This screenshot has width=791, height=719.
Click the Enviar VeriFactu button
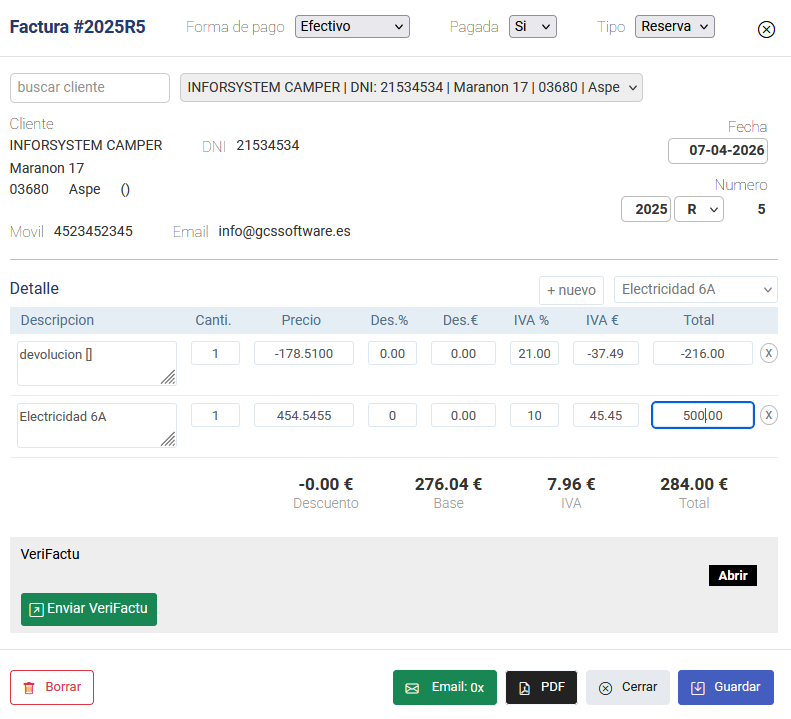tap(89, 609)
